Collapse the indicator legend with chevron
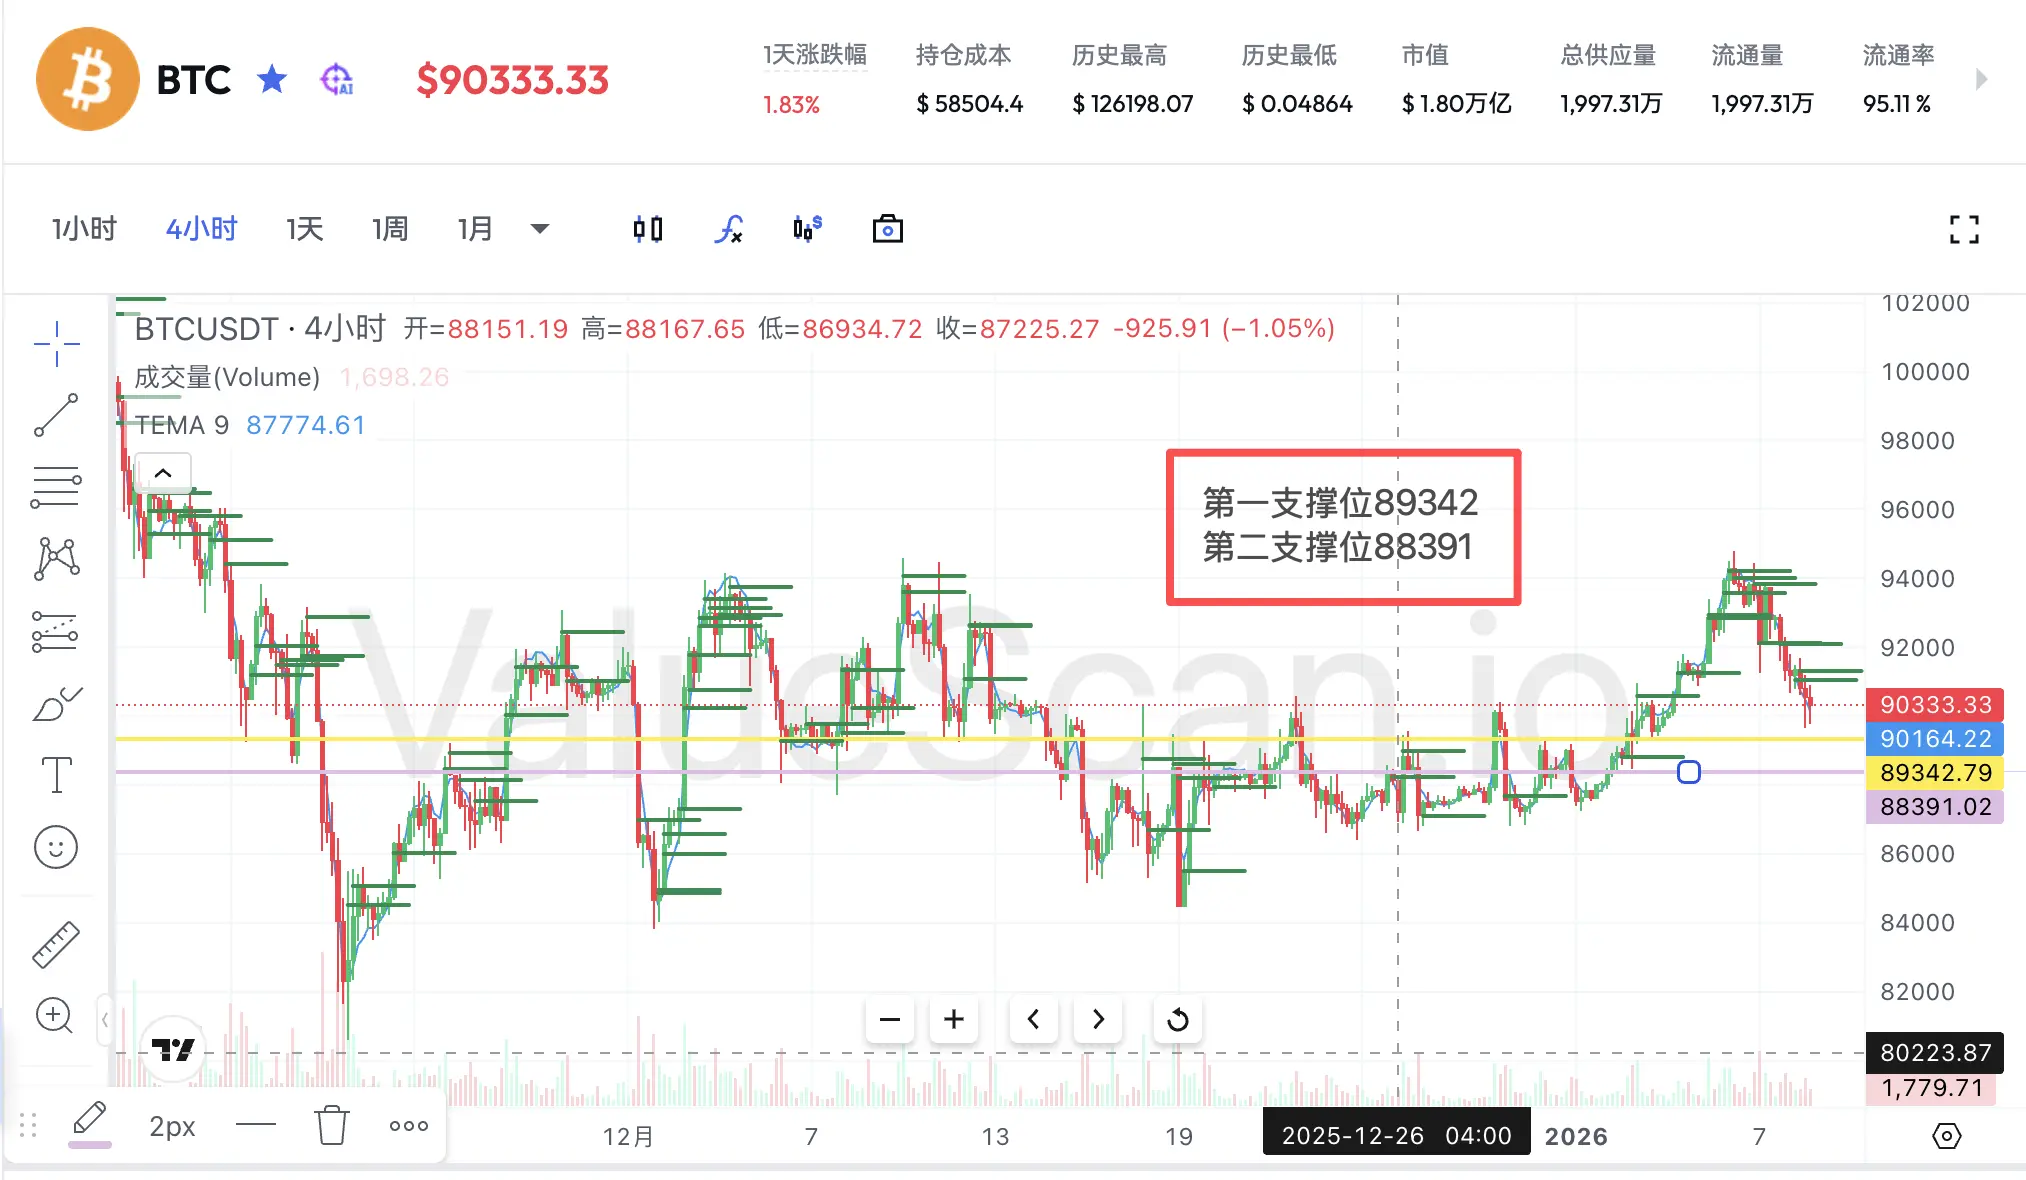Screen dimensions: 2026x1180 163,473
